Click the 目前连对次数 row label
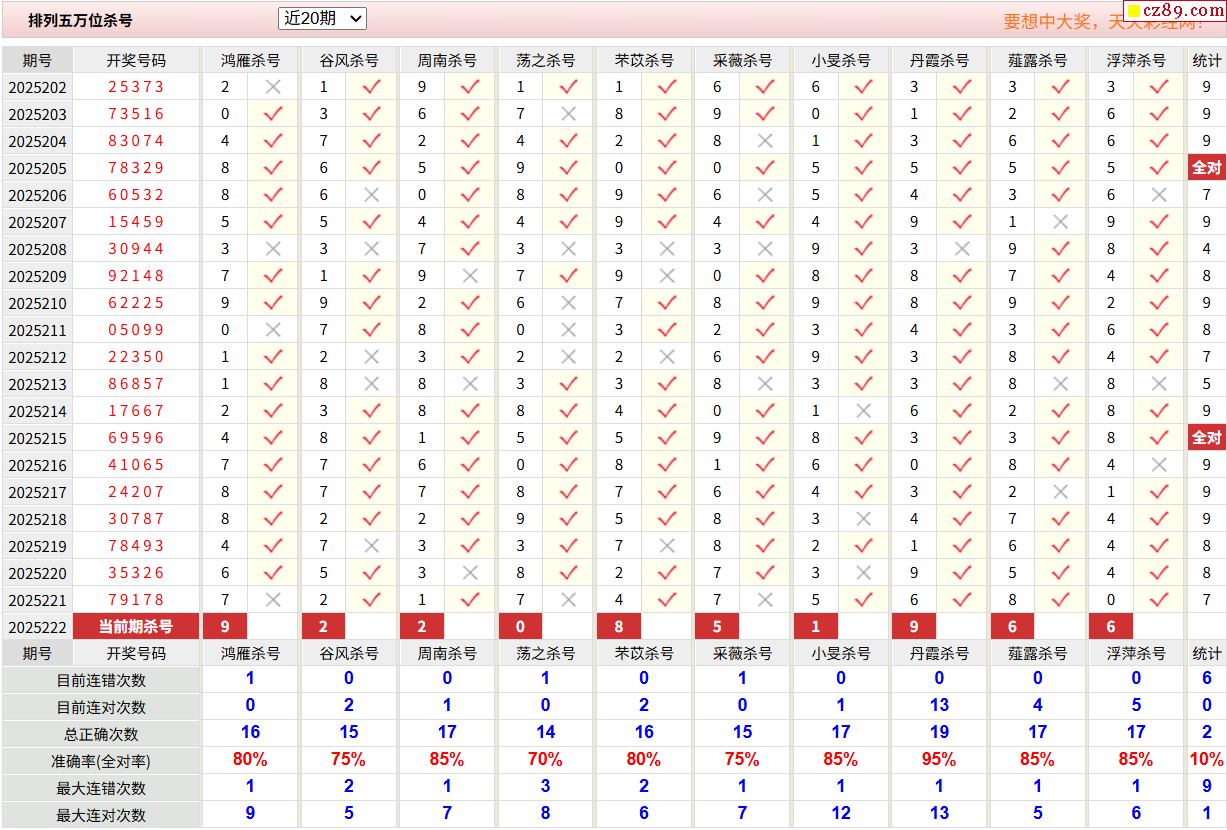Image resolution: width=1227 pixels, height=830 pixels. tap(100, 707)
